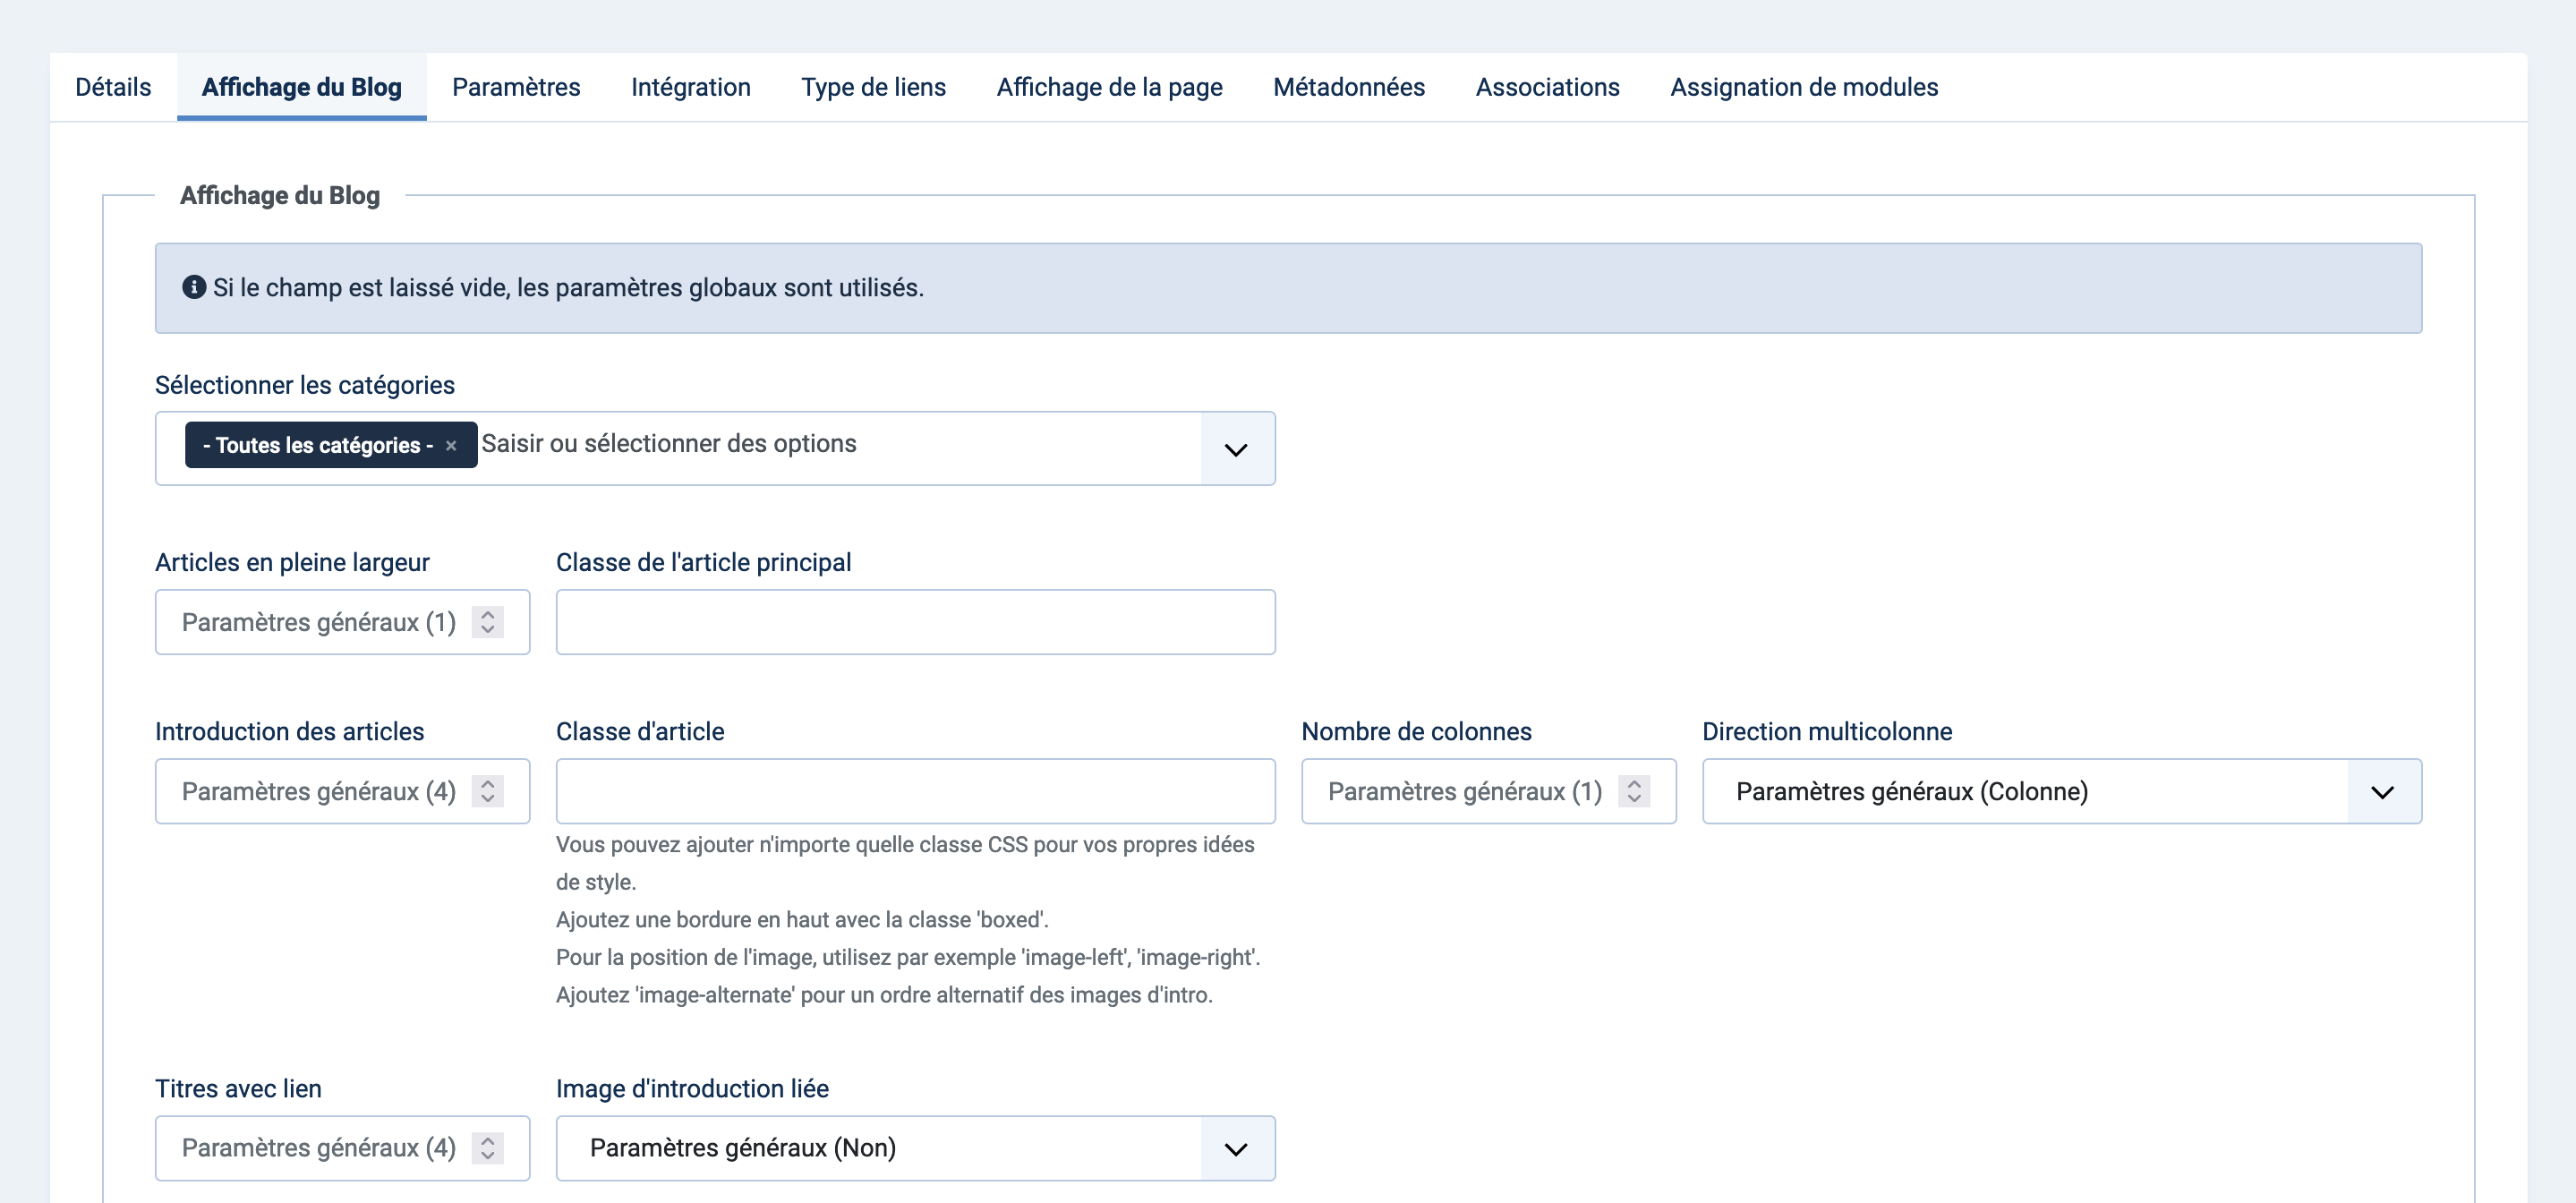Focus the Classe d'article text input

point(915,791)
